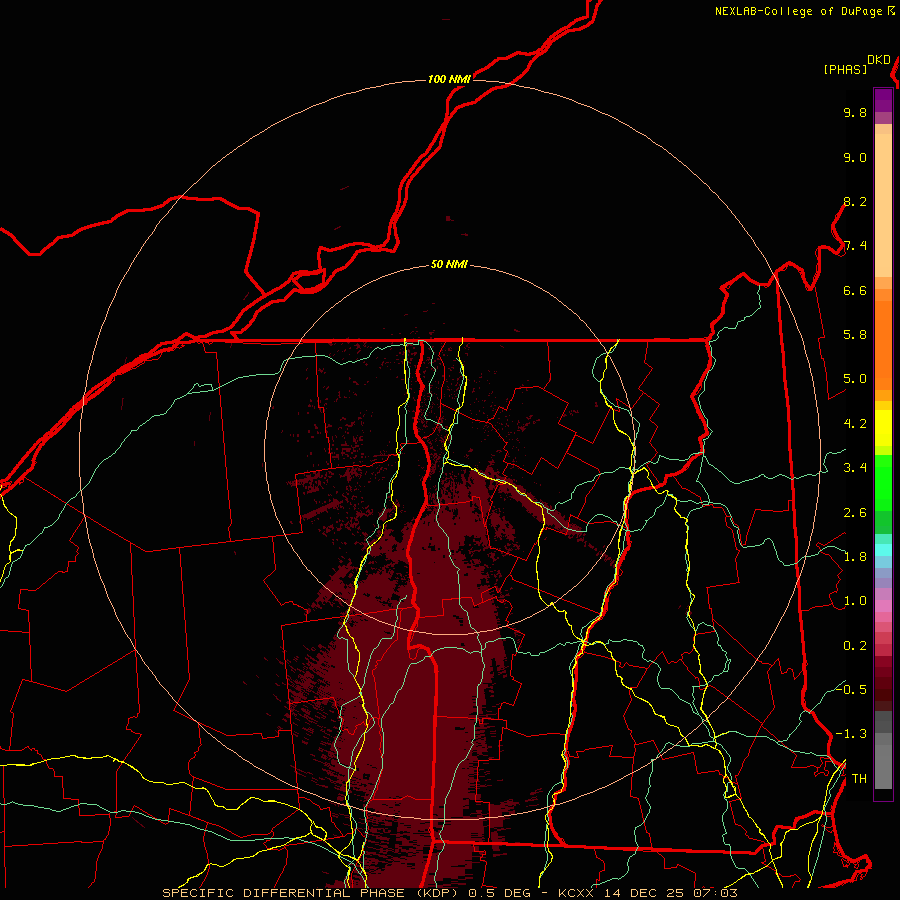Click the 4.2 value on the color scale
900x900 pixels.
(855, 424)
